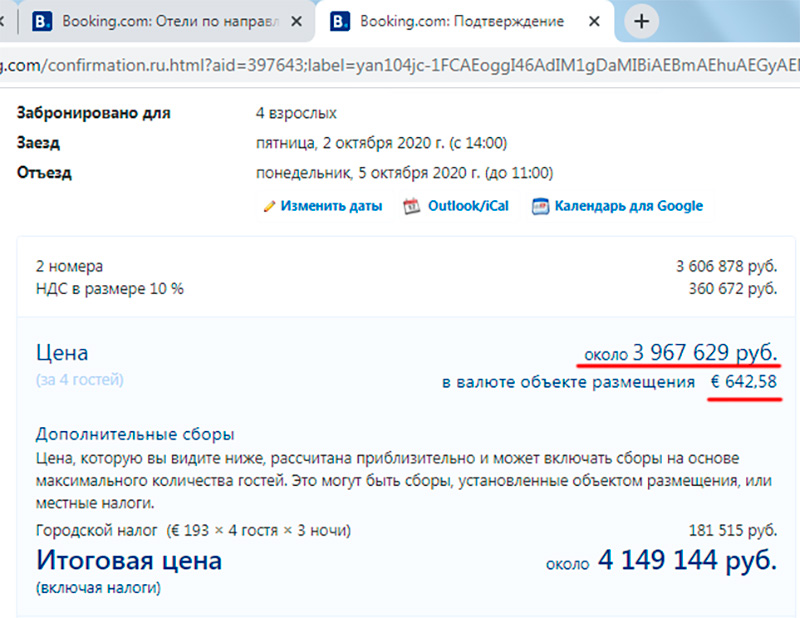Open the Изменить даты link
The width and height of the screenshot is (800, 618).
tap(331, 207)
